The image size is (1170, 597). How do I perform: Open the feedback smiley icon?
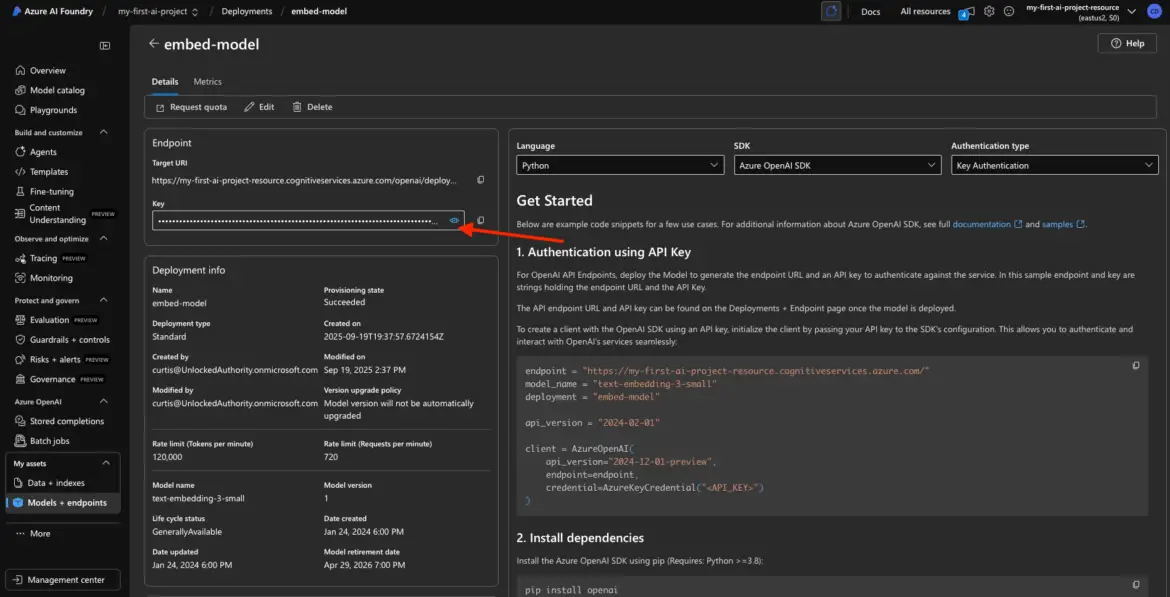click(x=1008, y=12)
